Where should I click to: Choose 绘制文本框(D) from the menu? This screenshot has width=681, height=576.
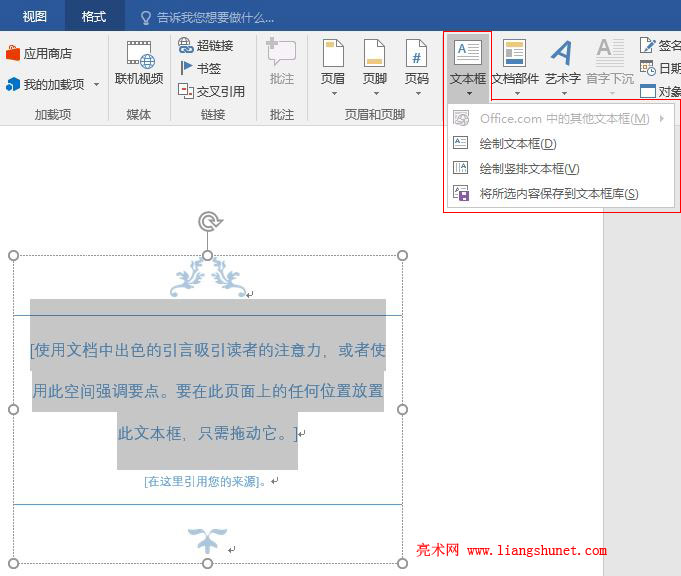[561, 143]
